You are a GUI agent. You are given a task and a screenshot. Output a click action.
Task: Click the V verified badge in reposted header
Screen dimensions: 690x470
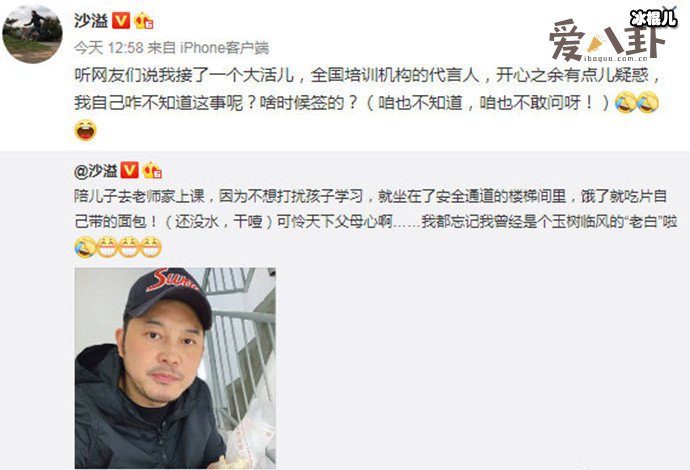(x=129, y=170)
